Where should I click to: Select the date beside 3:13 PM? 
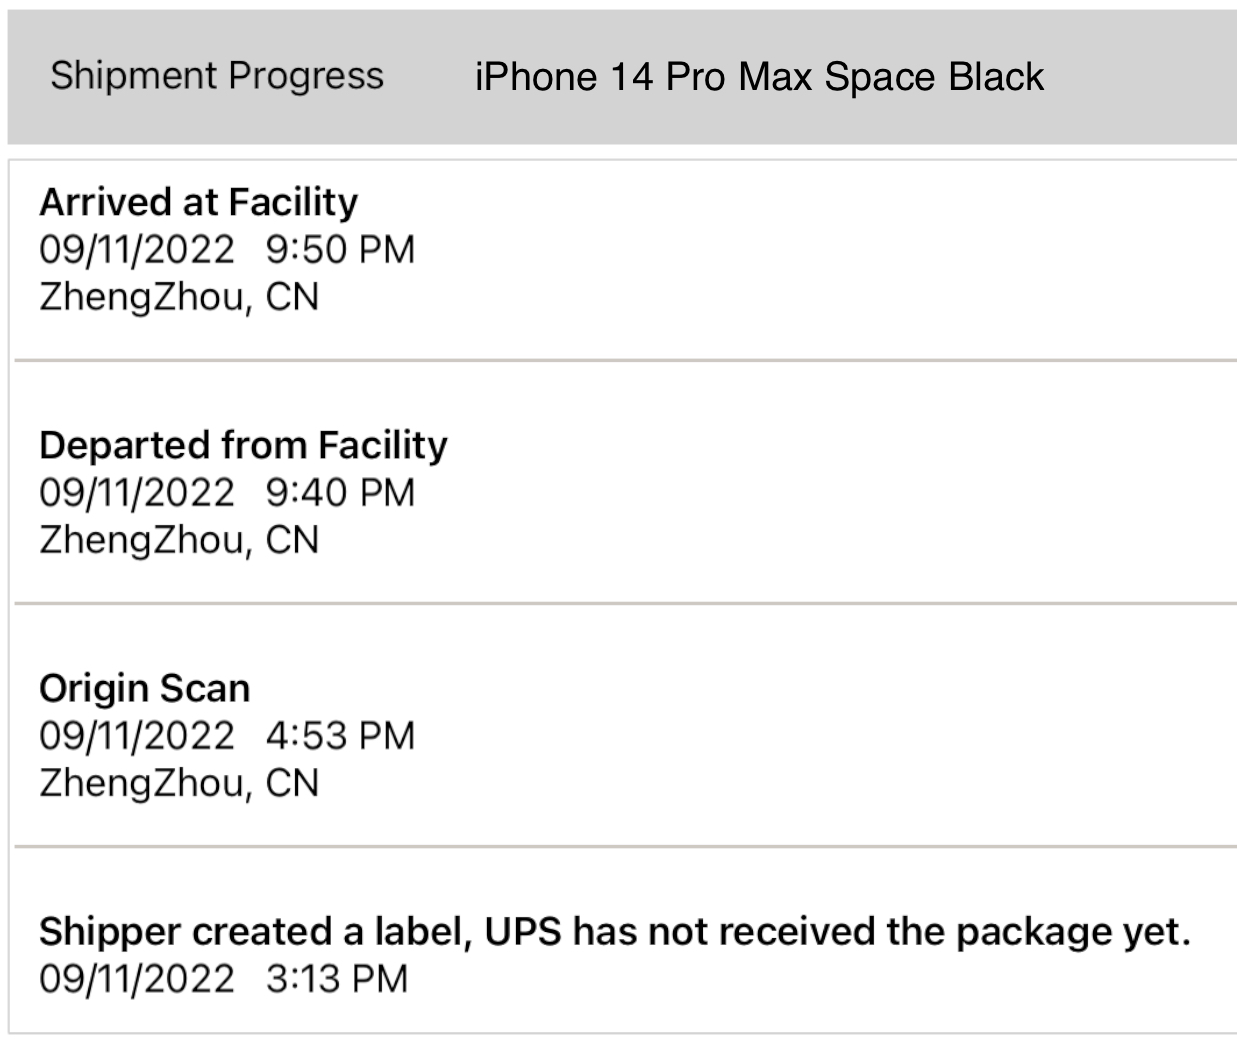137,978
